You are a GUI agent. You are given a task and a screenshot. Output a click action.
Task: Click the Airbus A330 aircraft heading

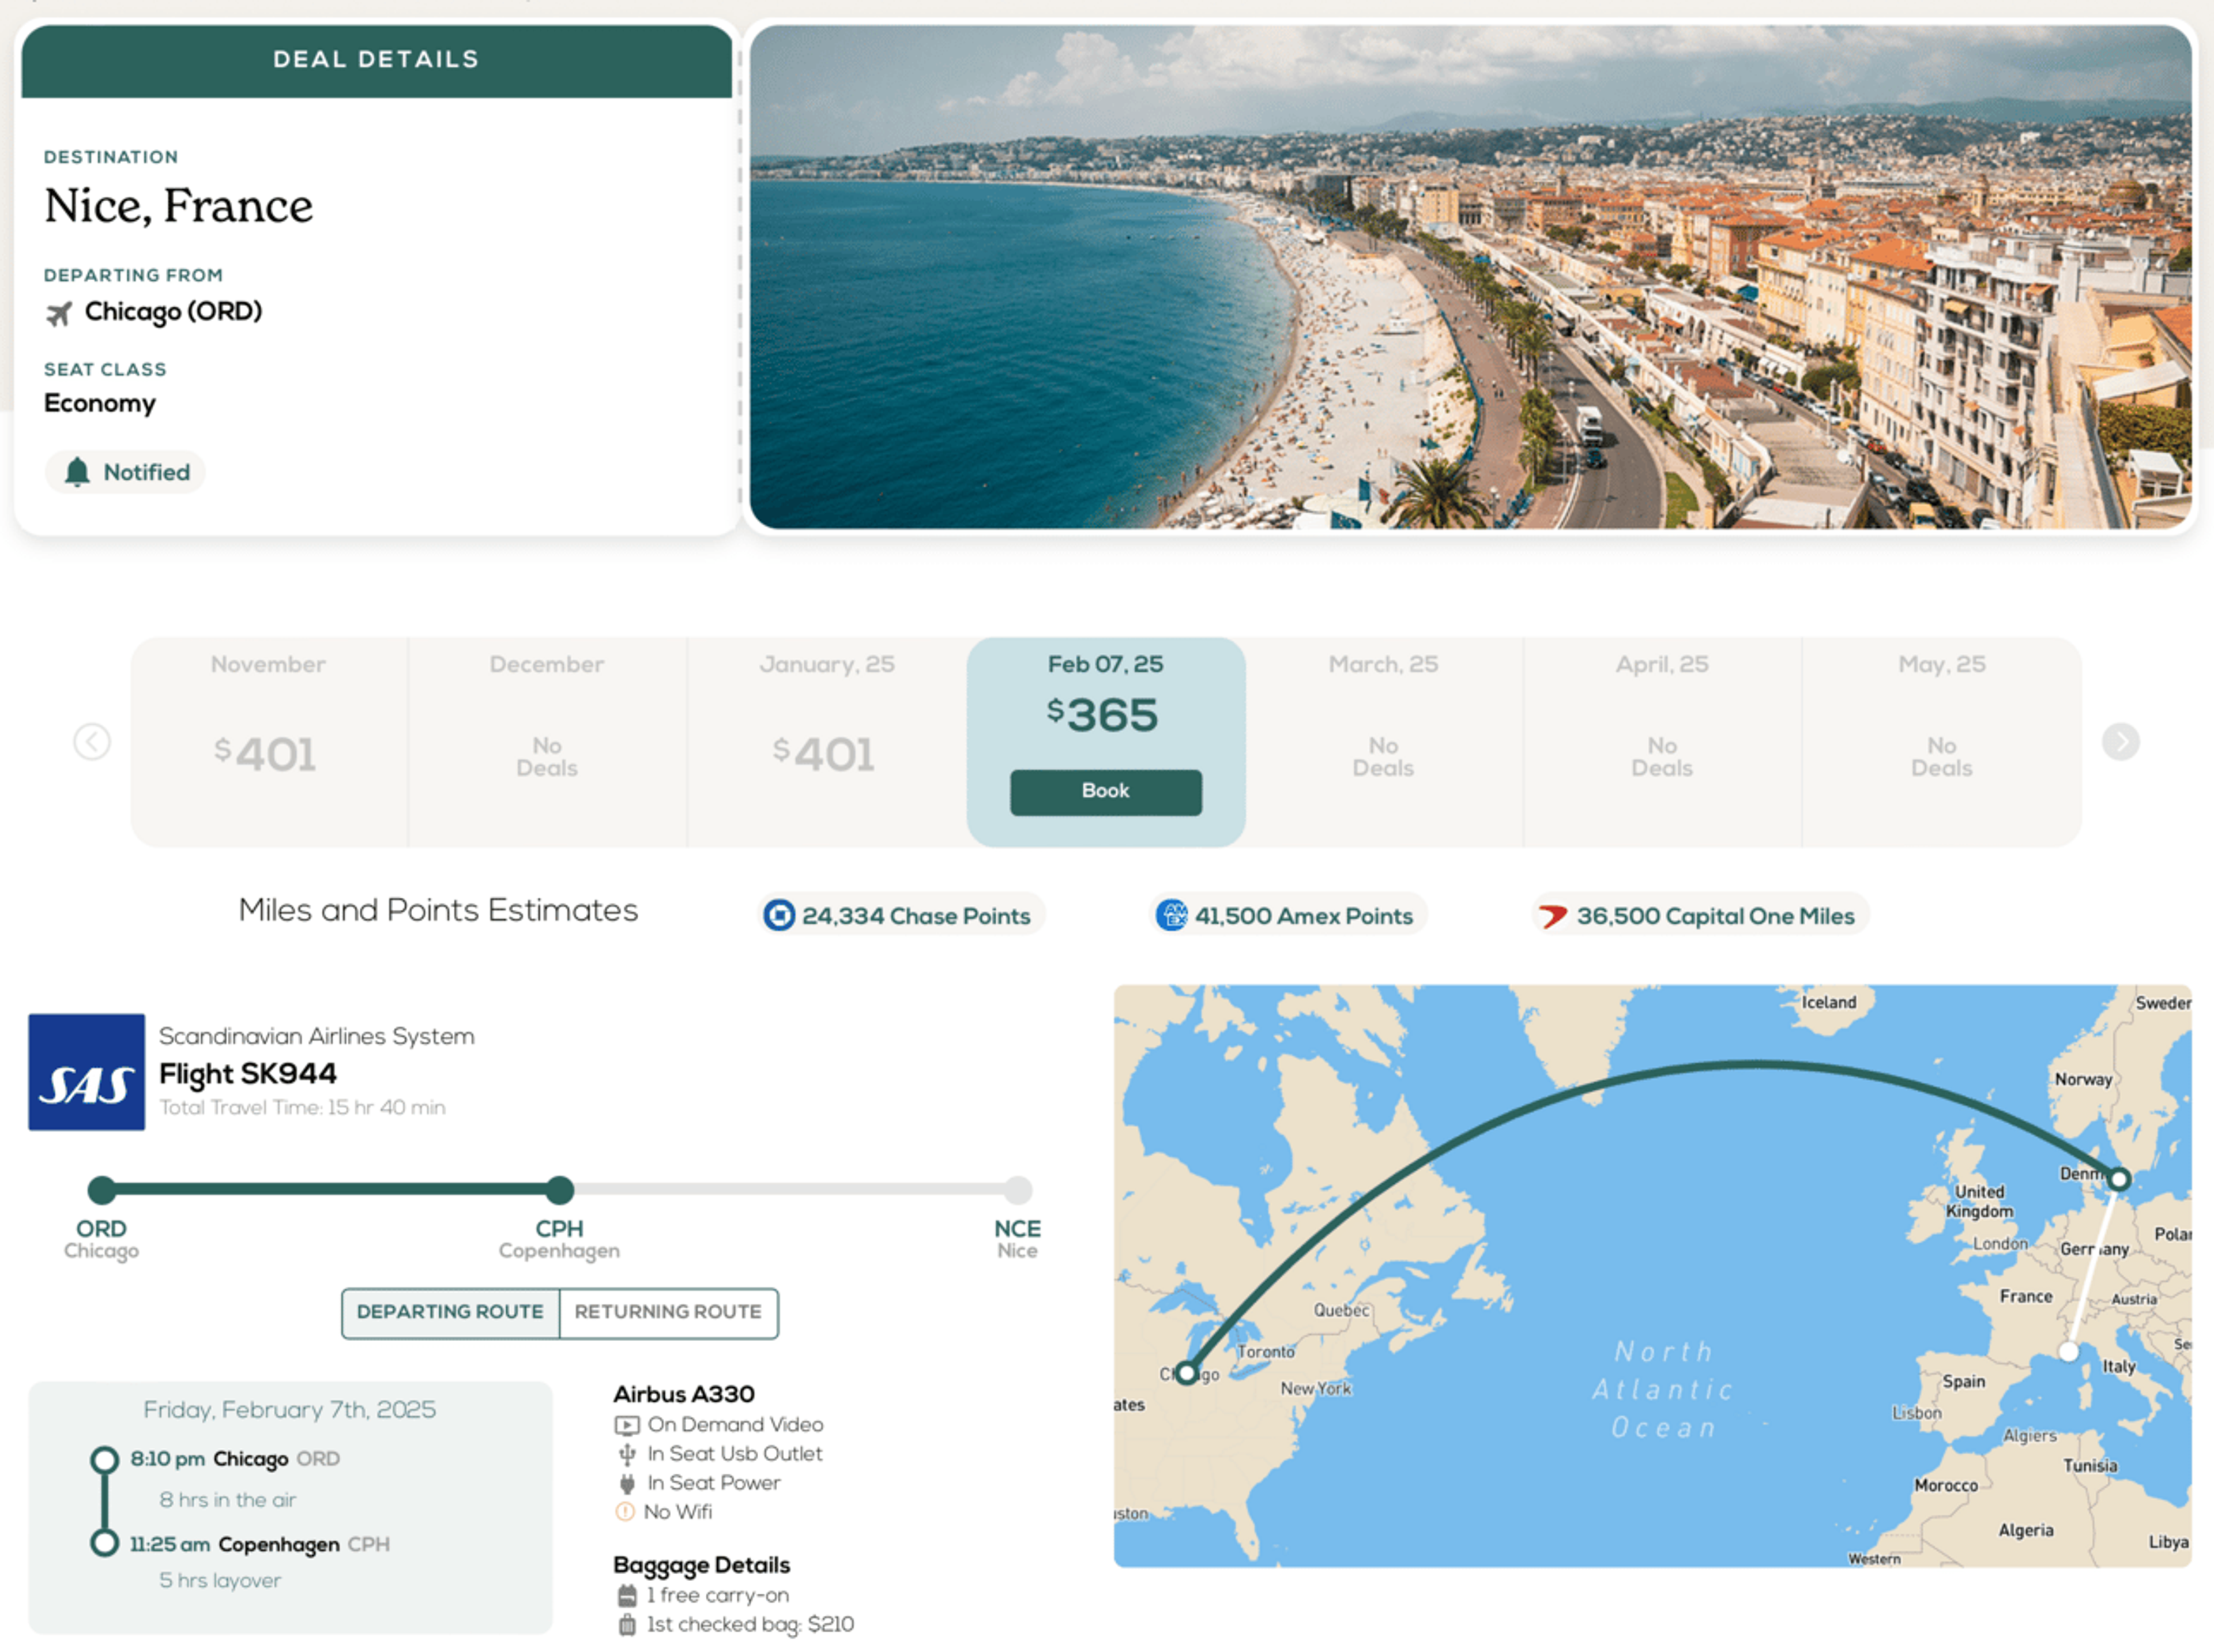[x=683, y=1394]
